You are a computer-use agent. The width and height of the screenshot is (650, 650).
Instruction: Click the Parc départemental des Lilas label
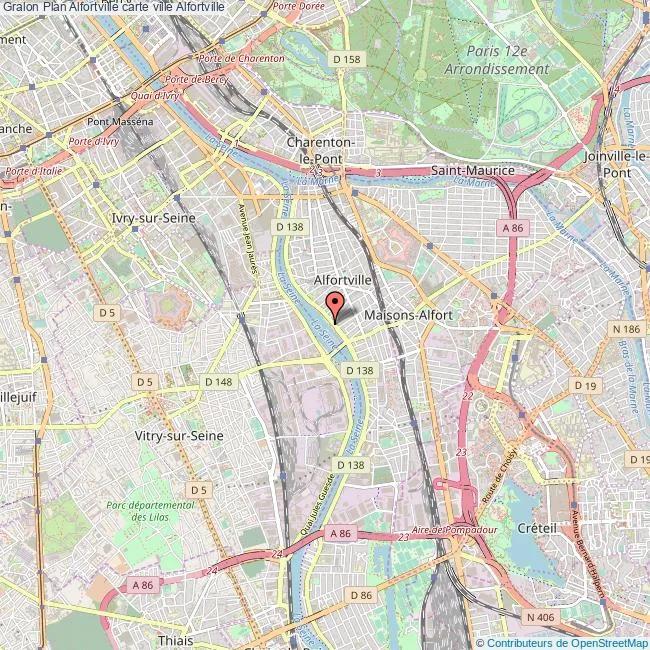[150, 511]
